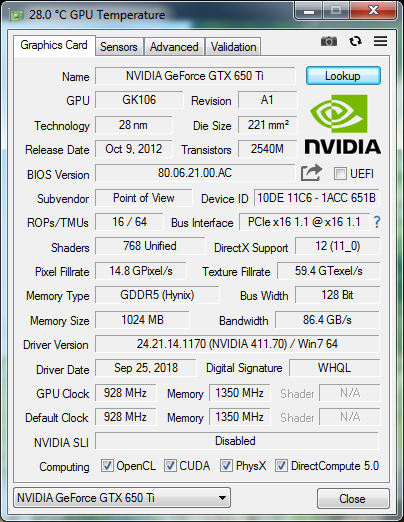Click the refresh arrows icon
Image resolution: width=404 pixels, height=522 pixels.
[x=355, y=41]
